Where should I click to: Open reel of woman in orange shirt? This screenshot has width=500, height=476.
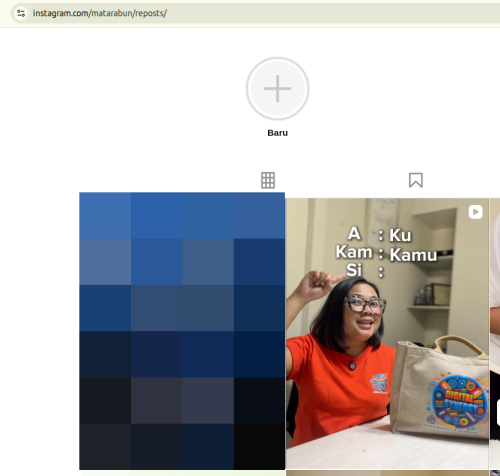tap(387, 333)
